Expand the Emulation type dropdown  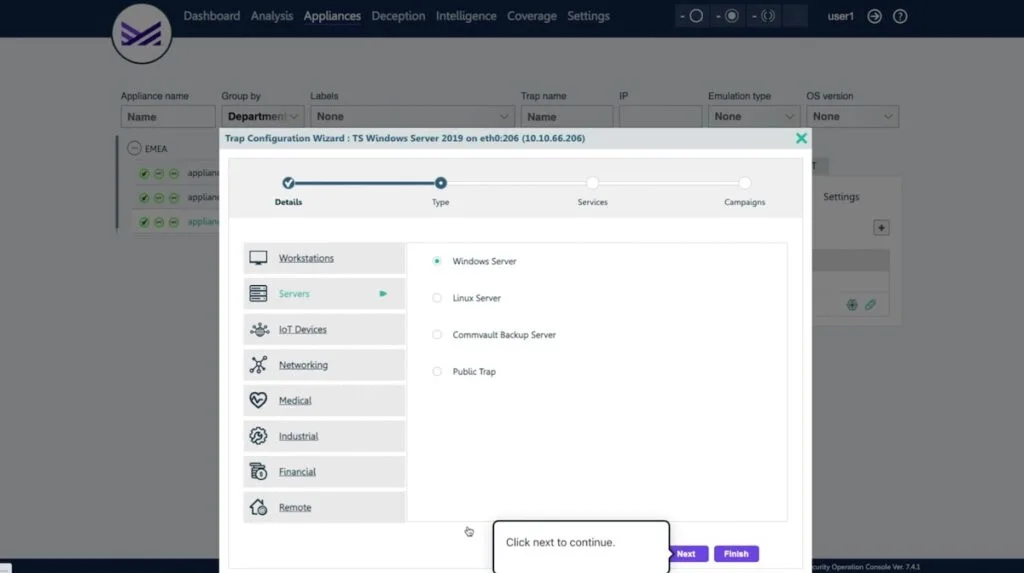pos(754,116)
